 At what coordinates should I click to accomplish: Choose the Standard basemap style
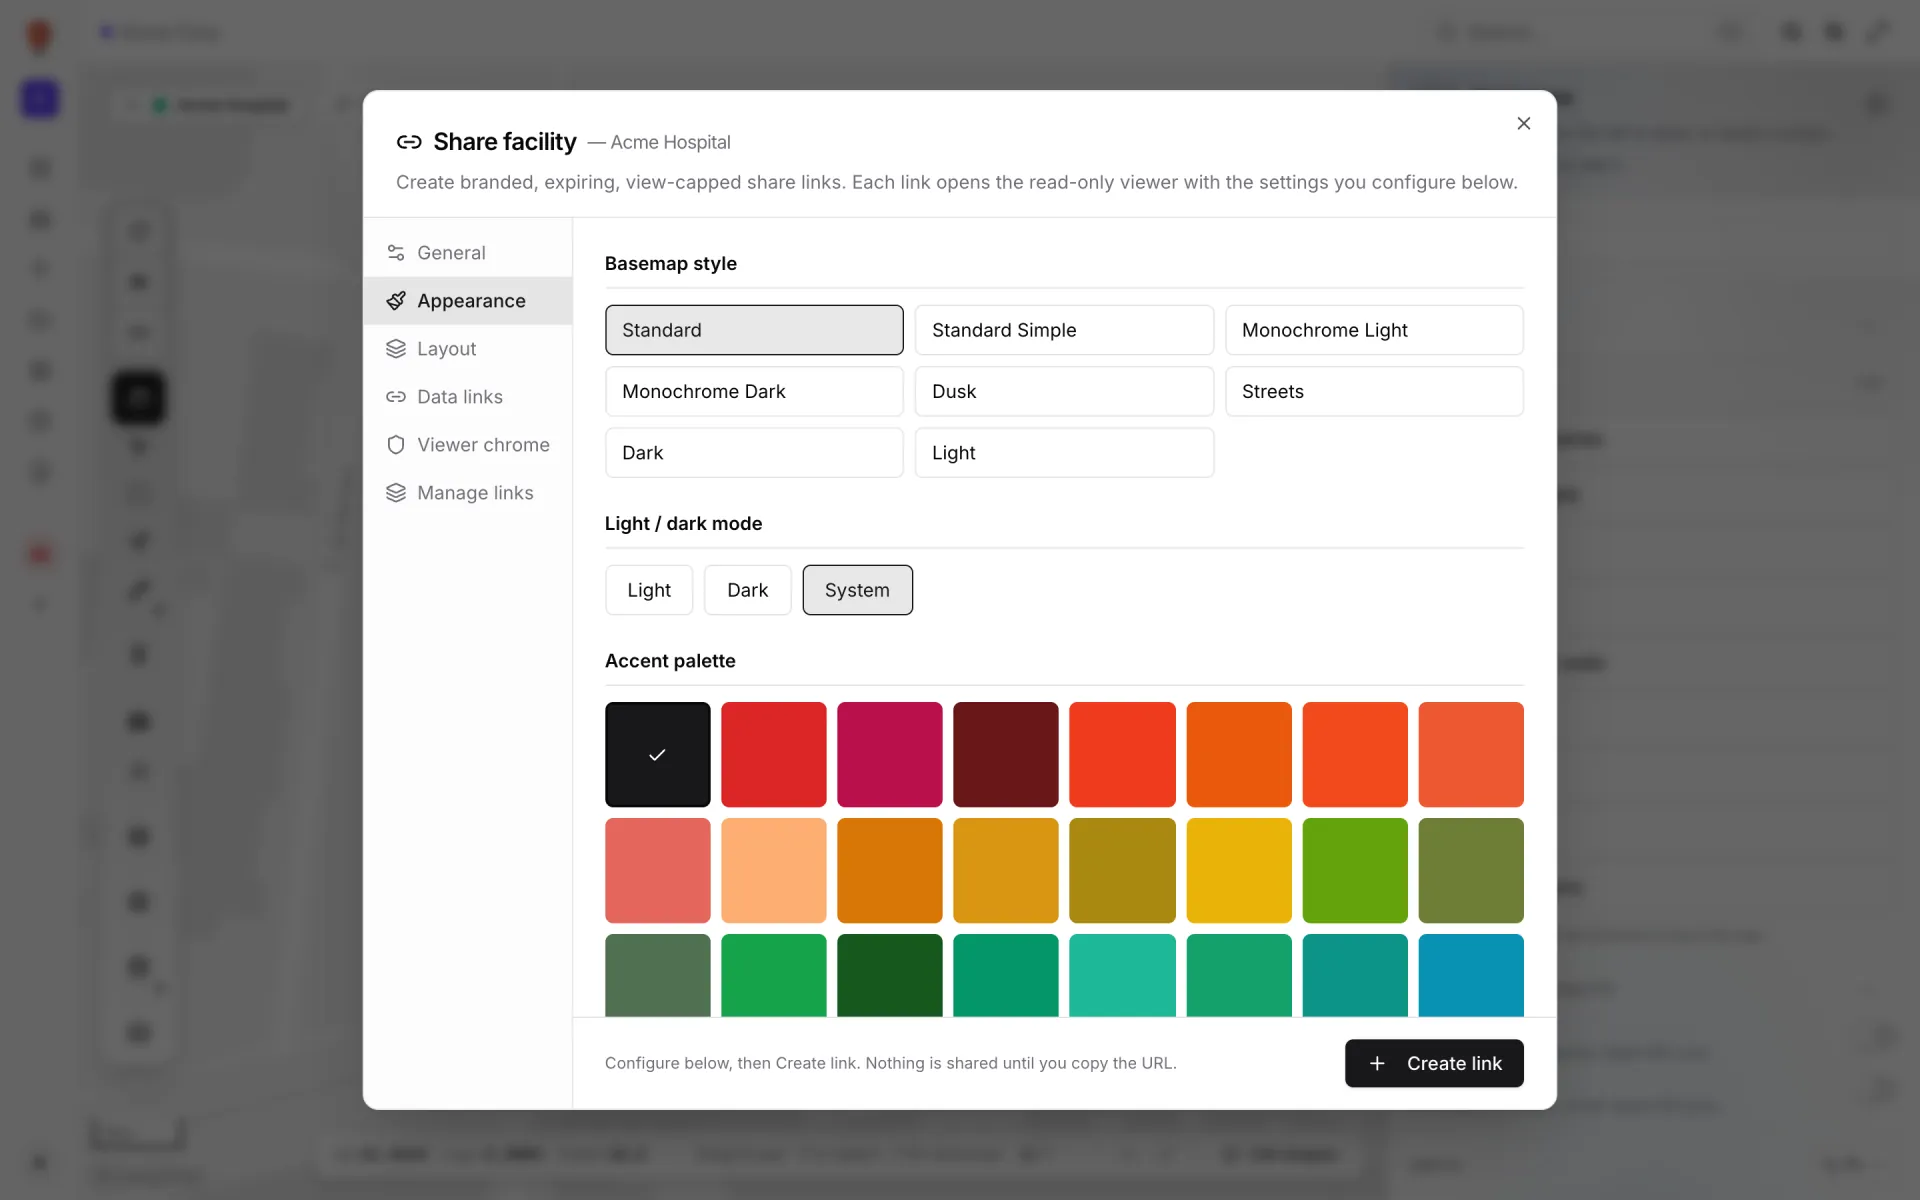(x=754, y=330)
